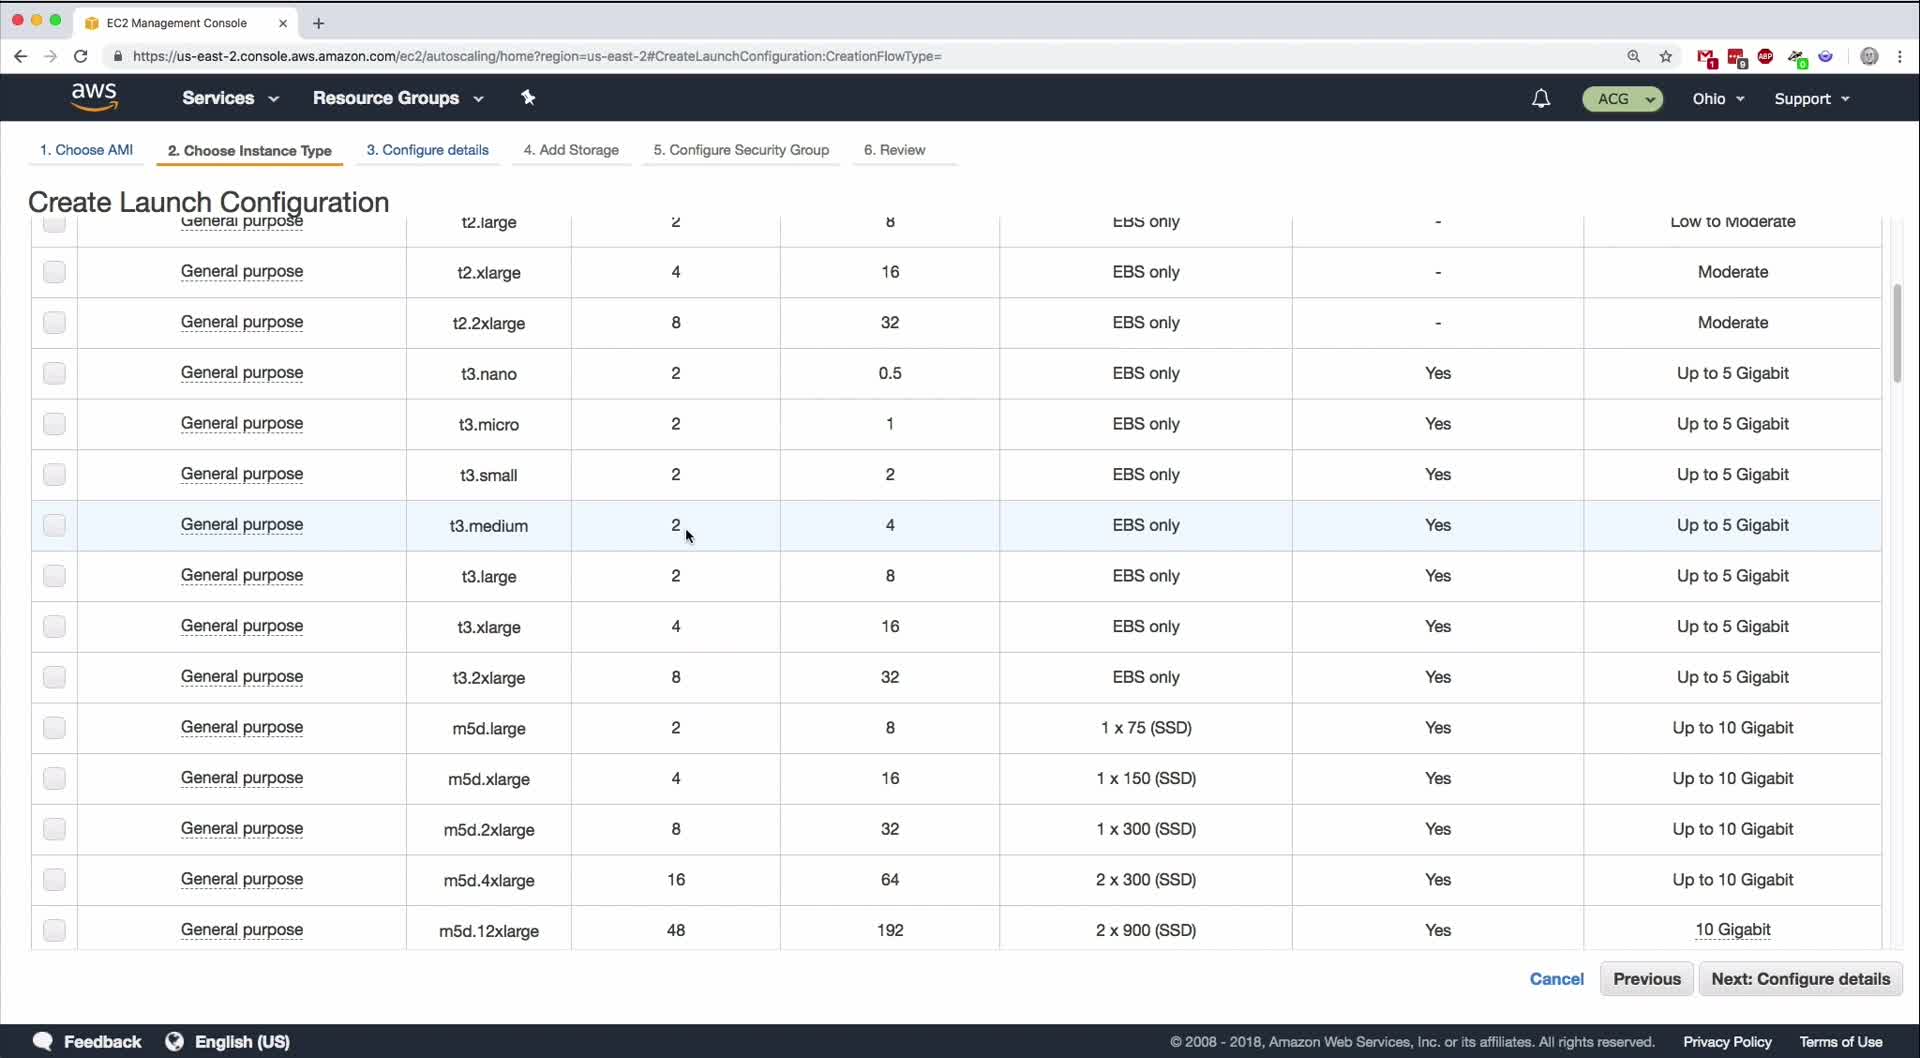Select the t3.micro checkbox

(54, 424)
